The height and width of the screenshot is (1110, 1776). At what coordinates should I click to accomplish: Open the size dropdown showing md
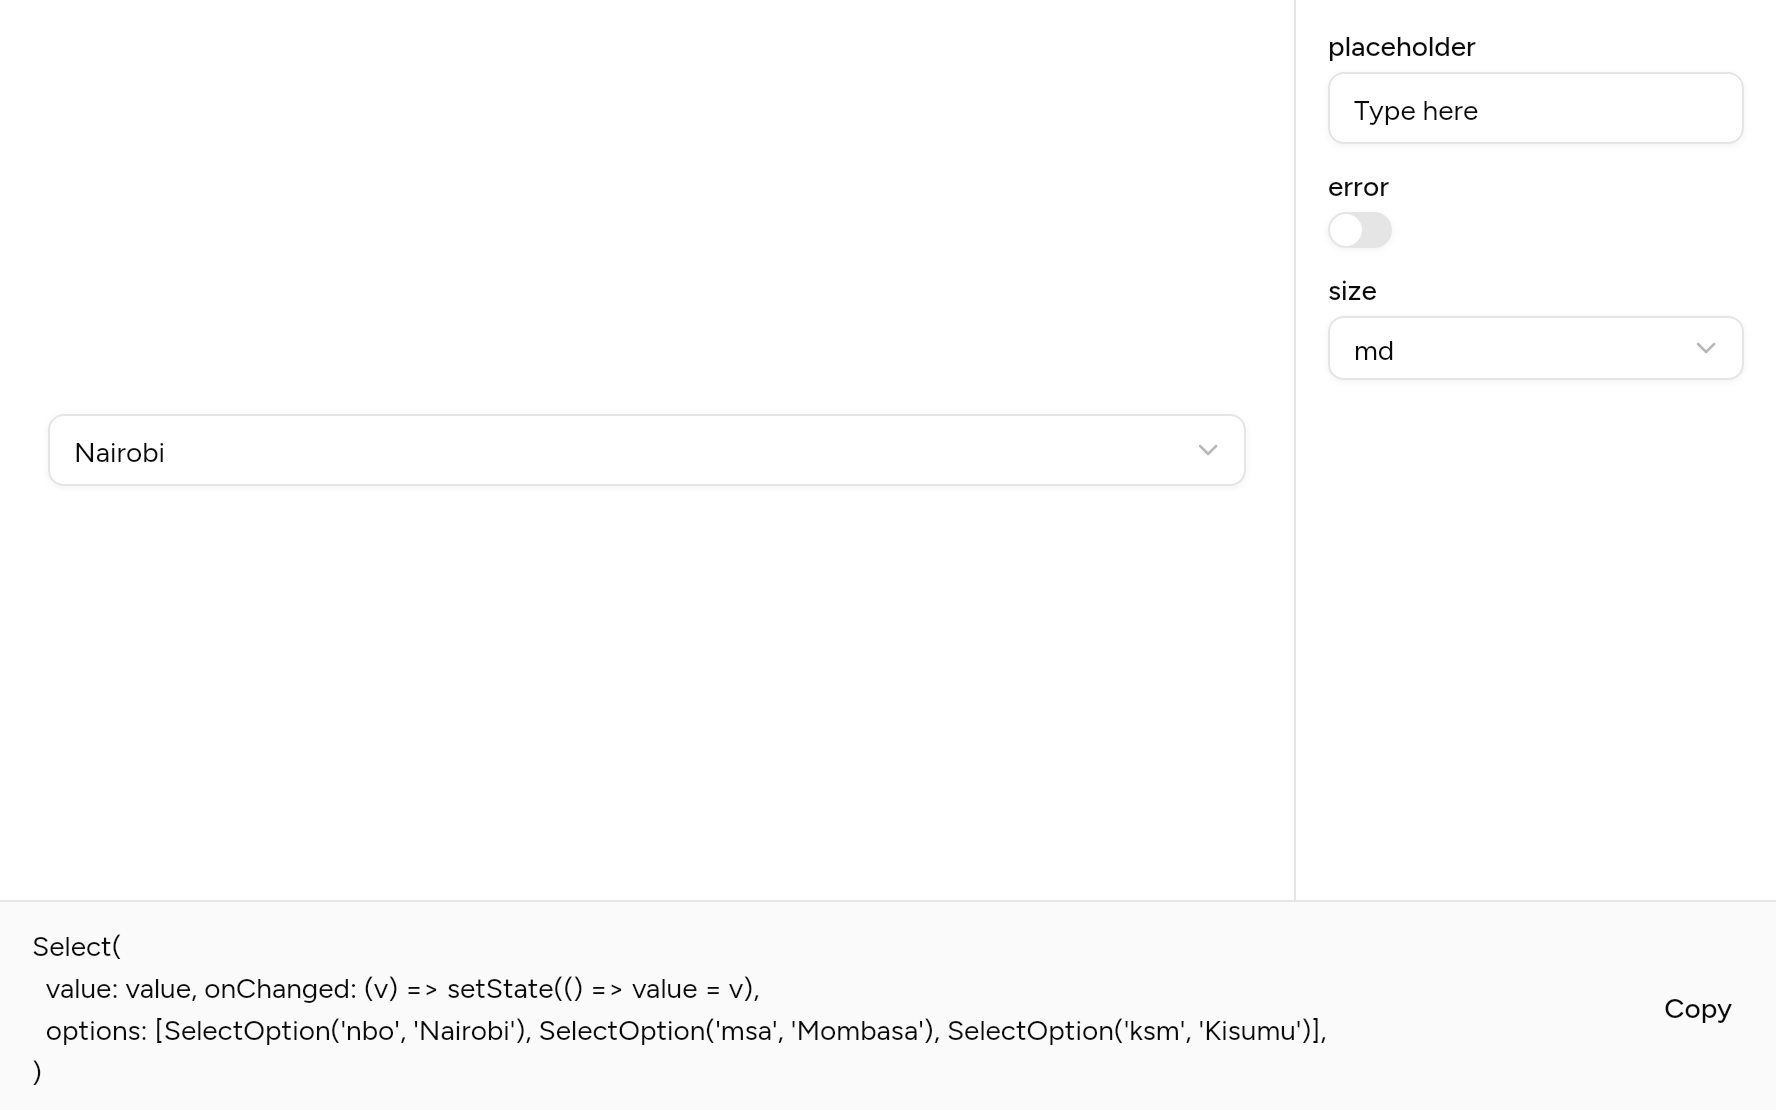coord(1535,348)
